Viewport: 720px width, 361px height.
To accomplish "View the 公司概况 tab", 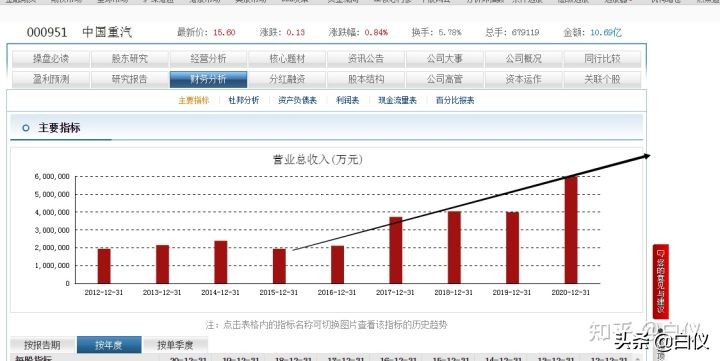I will click(523, 59).
